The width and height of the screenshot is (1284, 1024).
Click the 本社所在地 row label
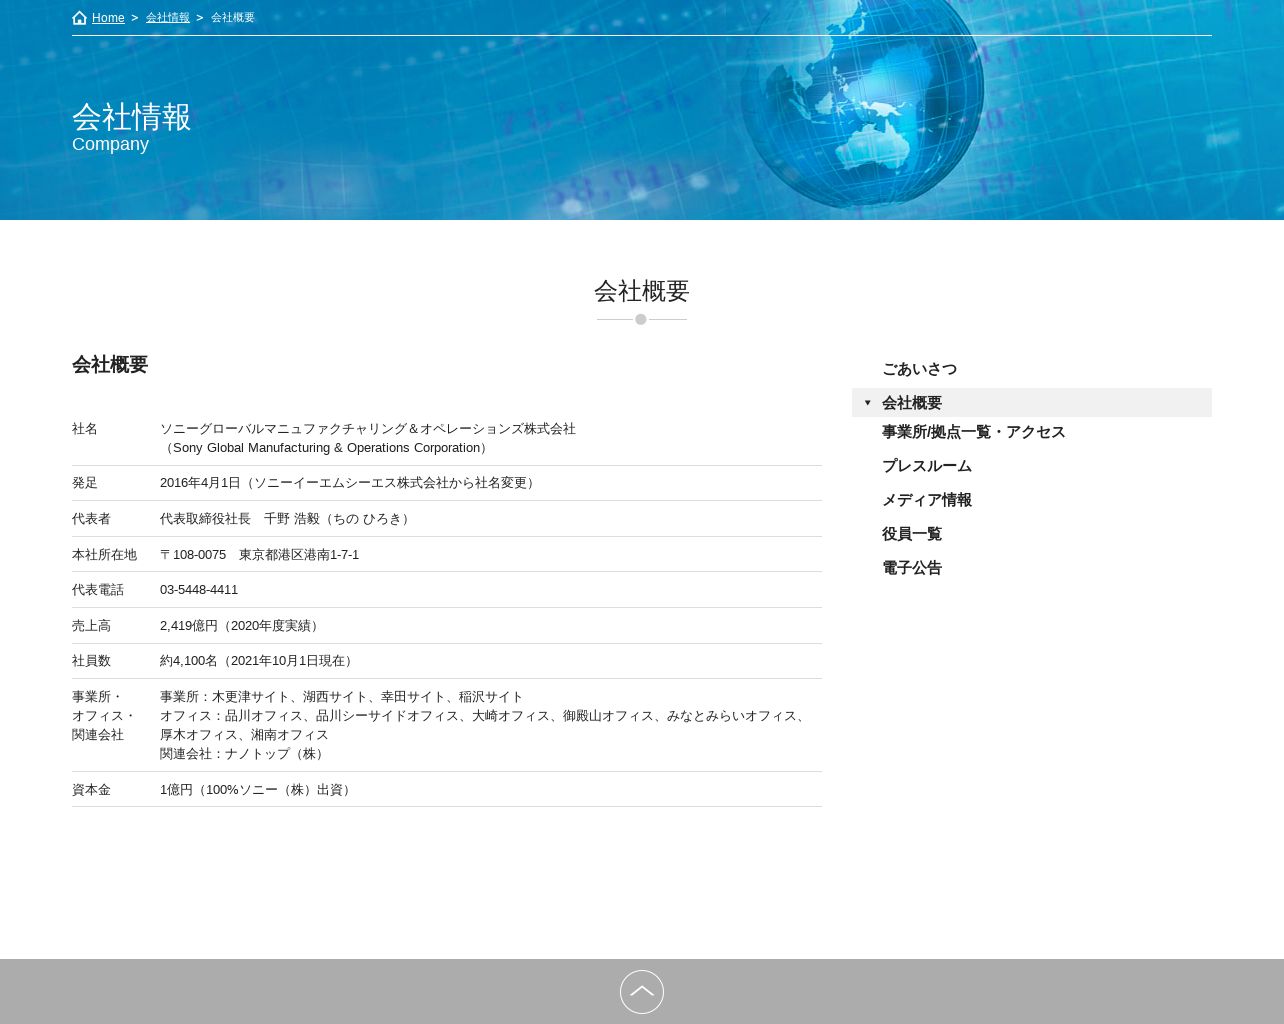tap(104, 555)
